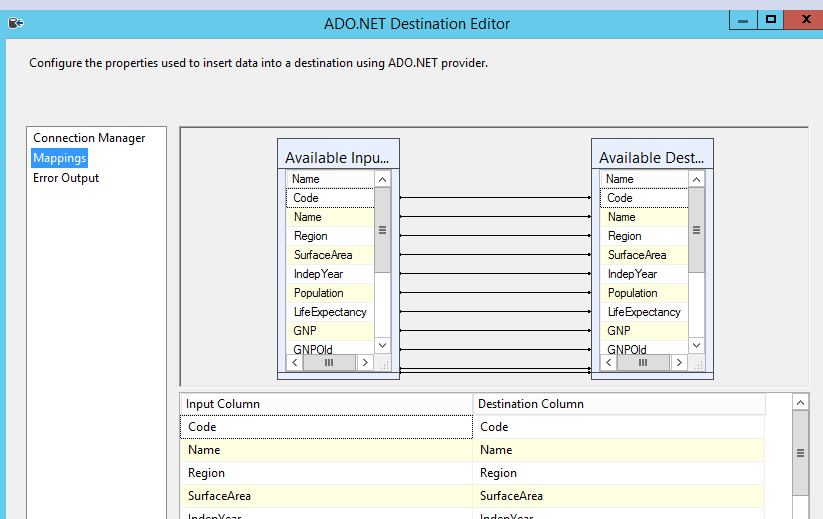
Task: Click the Input Column grid header
Action: (326, 404)
